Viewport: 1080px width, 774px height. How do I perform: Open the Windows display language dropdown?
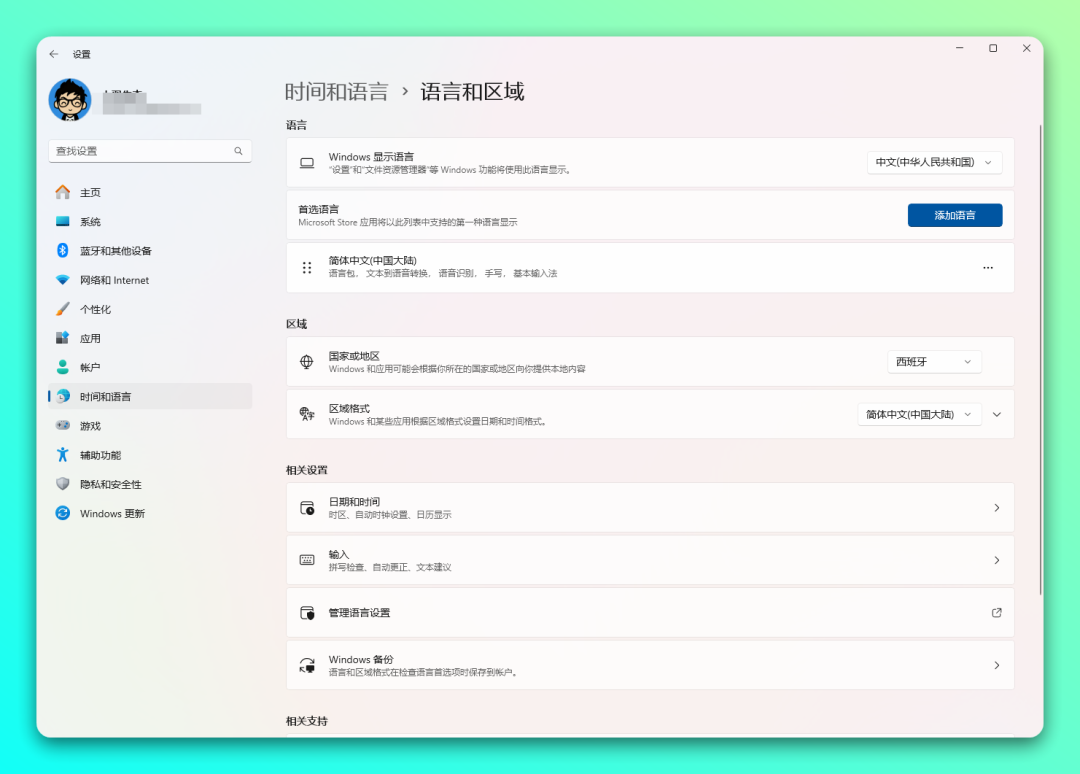[934, 162]
